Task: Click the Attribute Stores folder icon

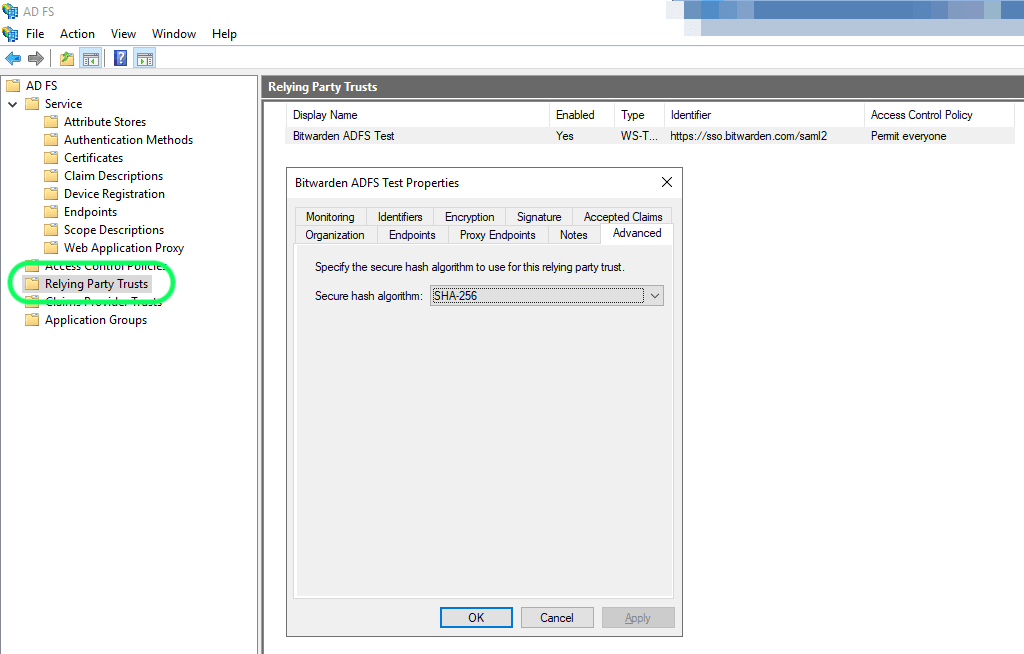Action: (x=51, y=122)
